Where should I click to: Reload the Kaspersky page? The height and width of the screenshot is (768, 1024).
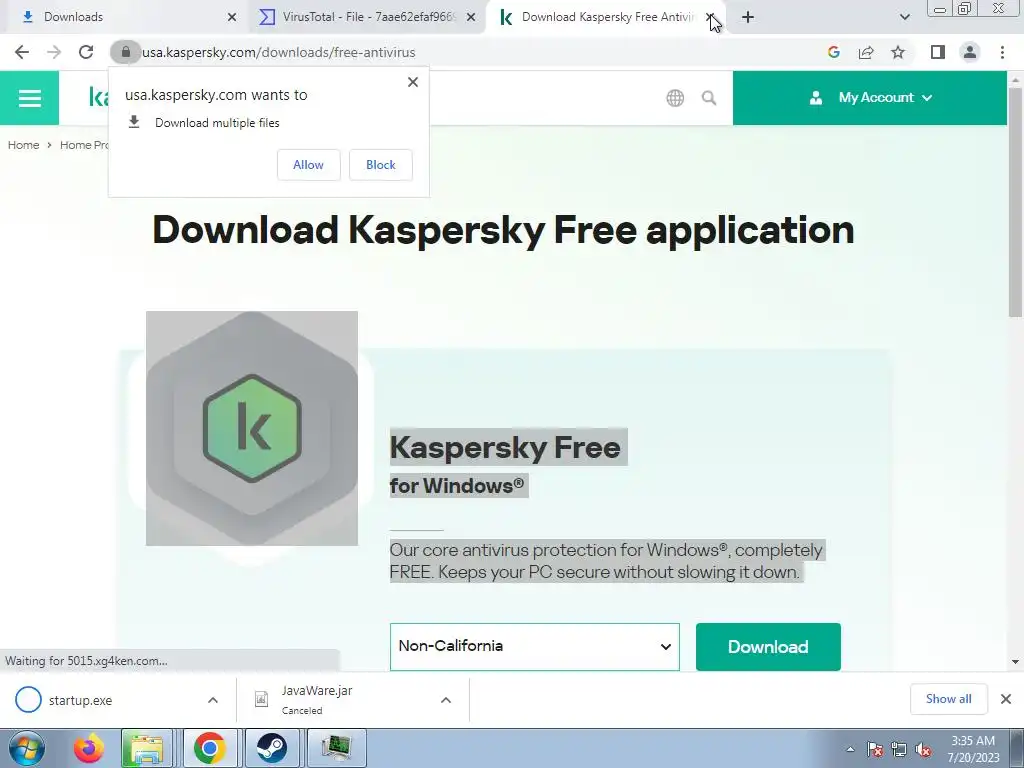click(86, 52)
